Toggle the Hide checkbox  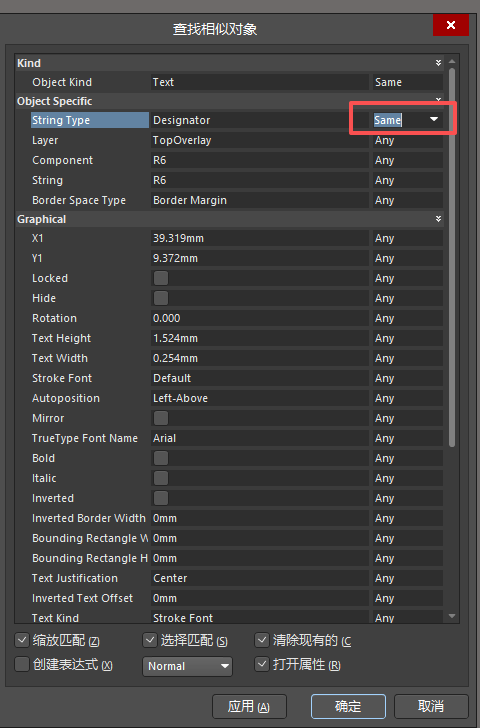(x=161, y=298)
